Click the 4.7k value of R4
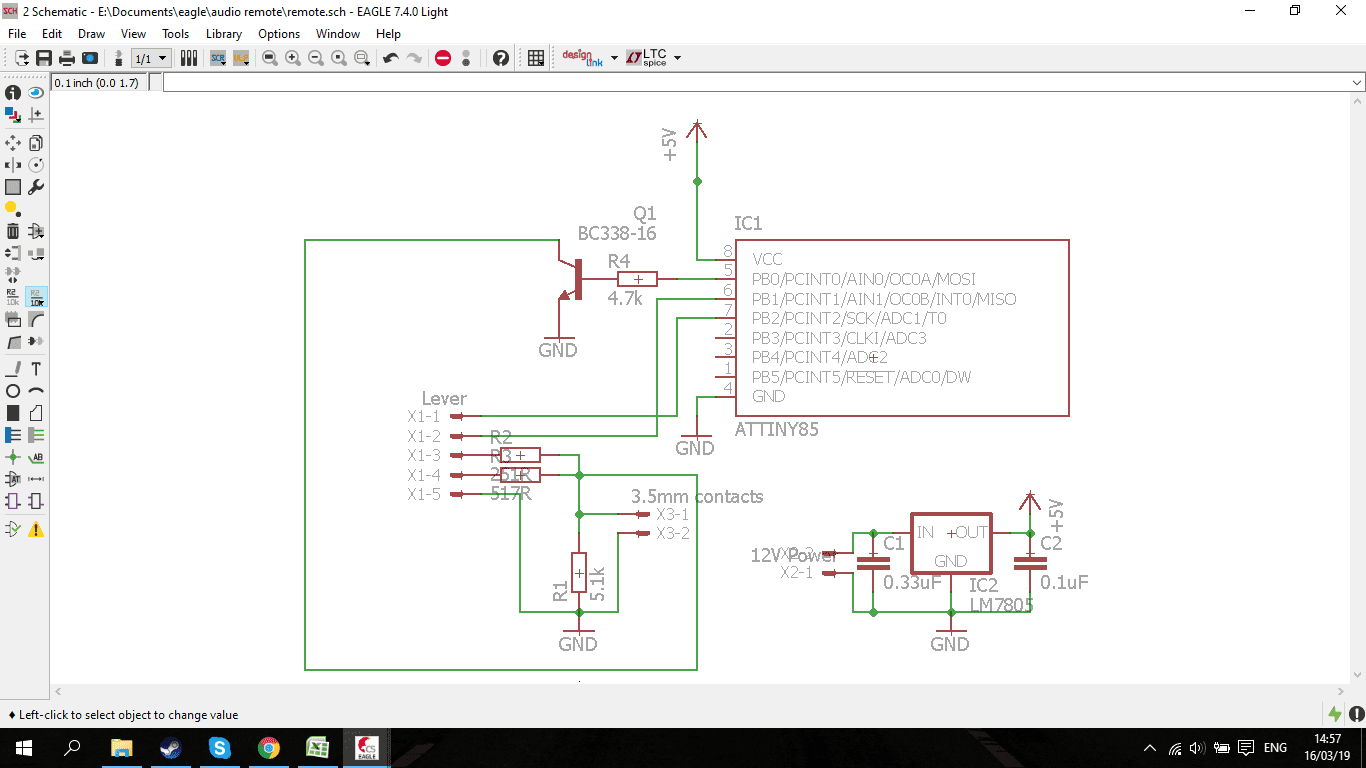 coord(625,298)
